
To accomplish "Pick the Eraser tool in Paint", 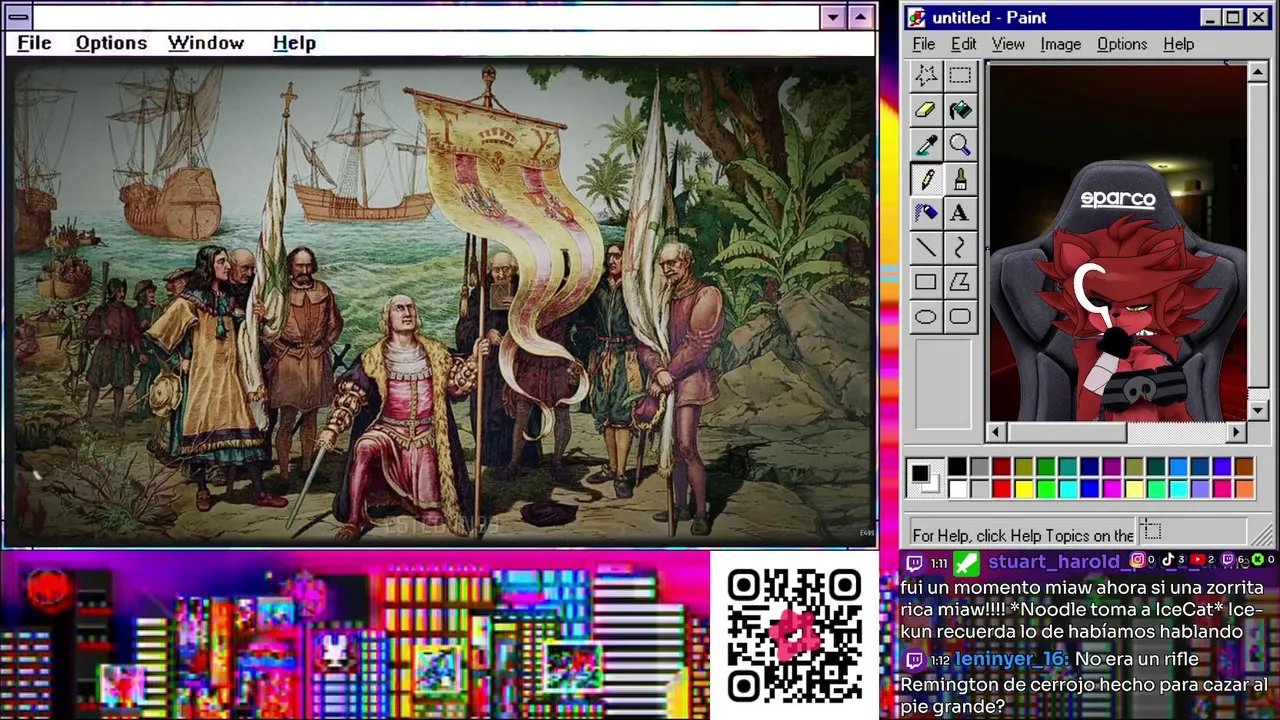I will click(925, 110).
